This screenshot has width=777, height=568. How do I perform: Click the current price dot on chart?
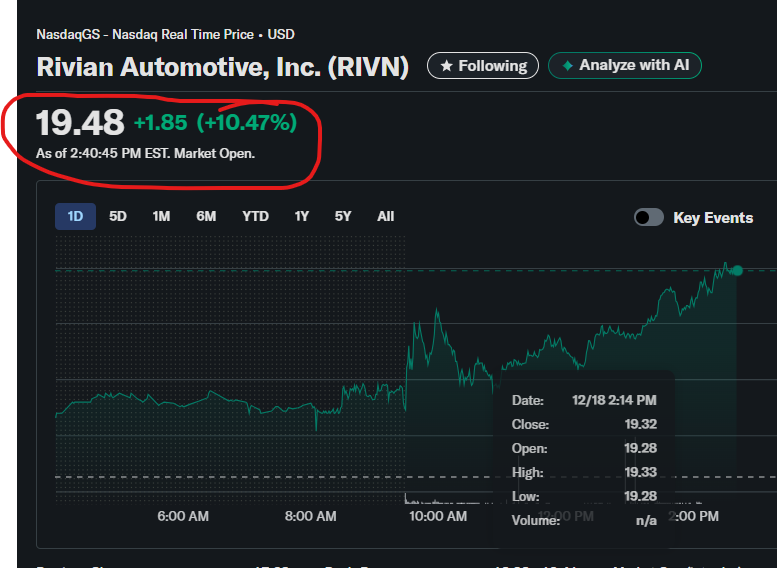(737, 270)
